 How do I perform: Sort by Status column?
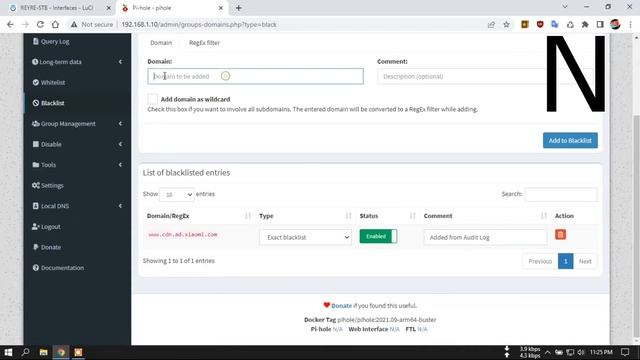[x=387, y=216]
